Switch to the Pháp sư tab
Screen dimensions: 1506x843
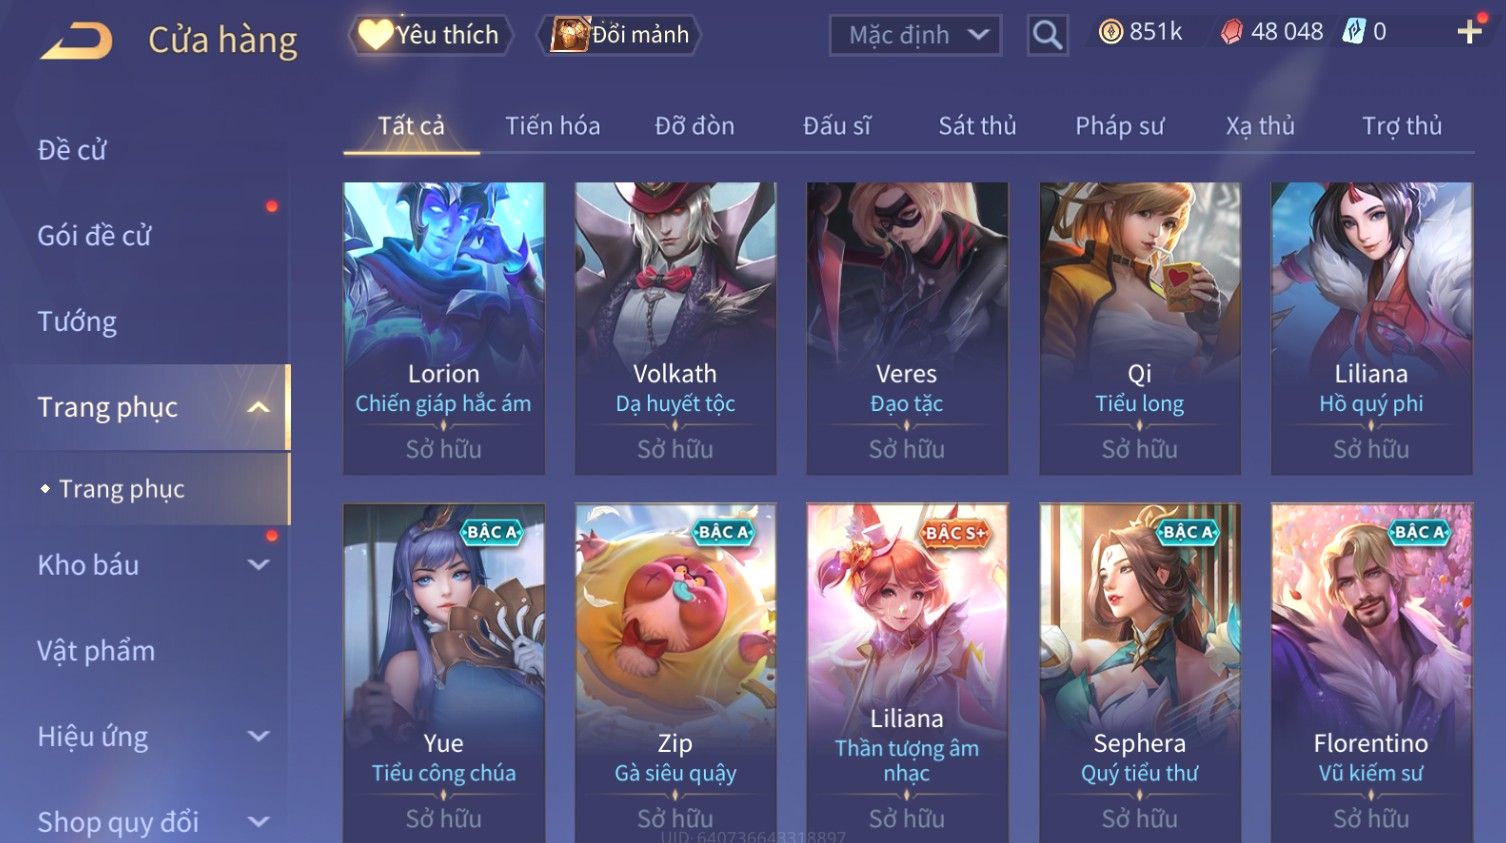(x=1120, y=126)
